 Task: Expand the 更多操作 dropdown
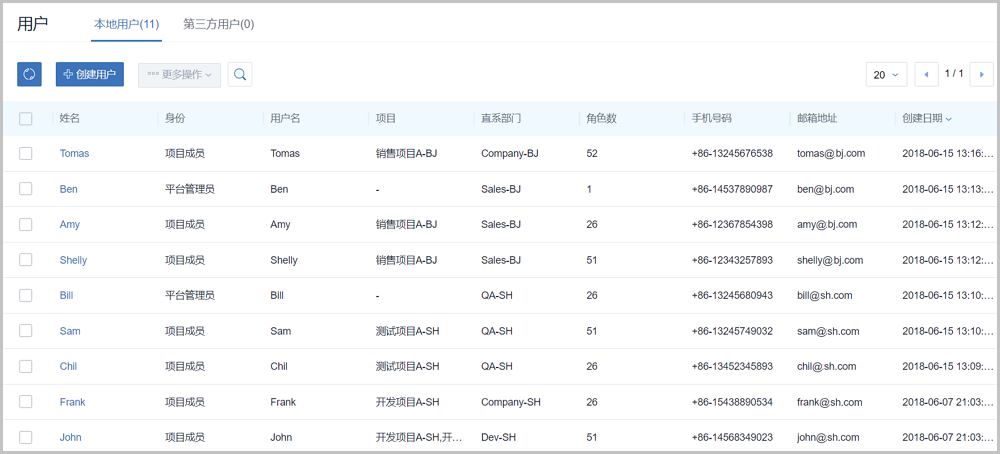[x=179, y=74]
